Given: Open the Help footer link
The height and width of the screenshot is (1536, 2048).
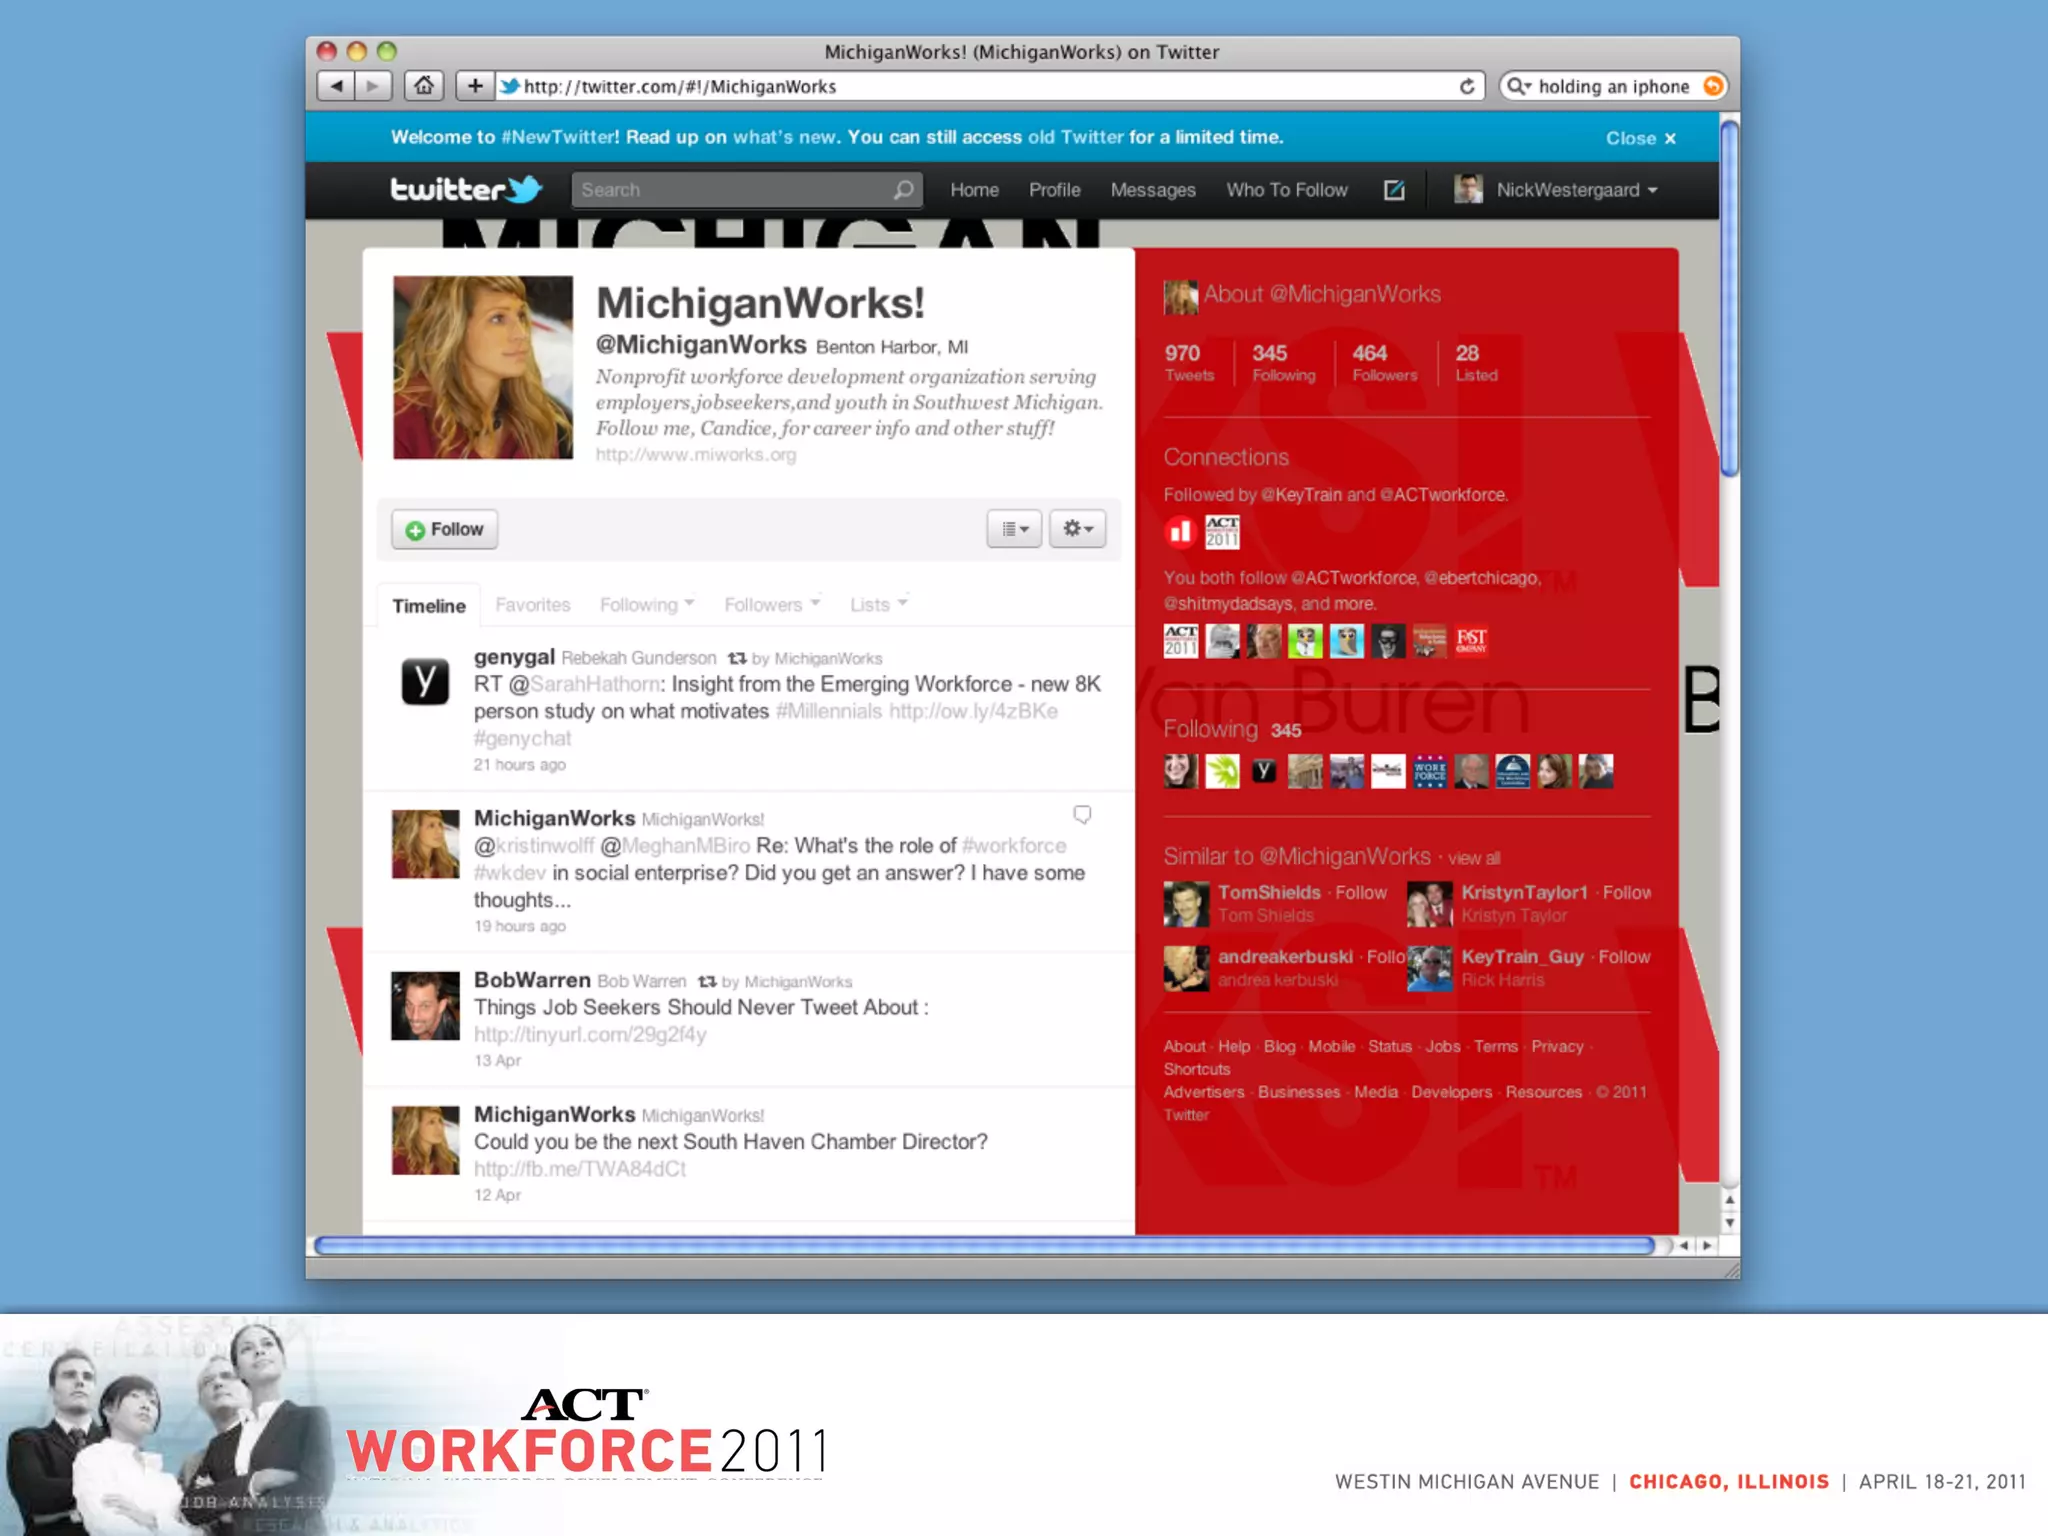Looking at the screenshot, I should tap(1234, 1046).
